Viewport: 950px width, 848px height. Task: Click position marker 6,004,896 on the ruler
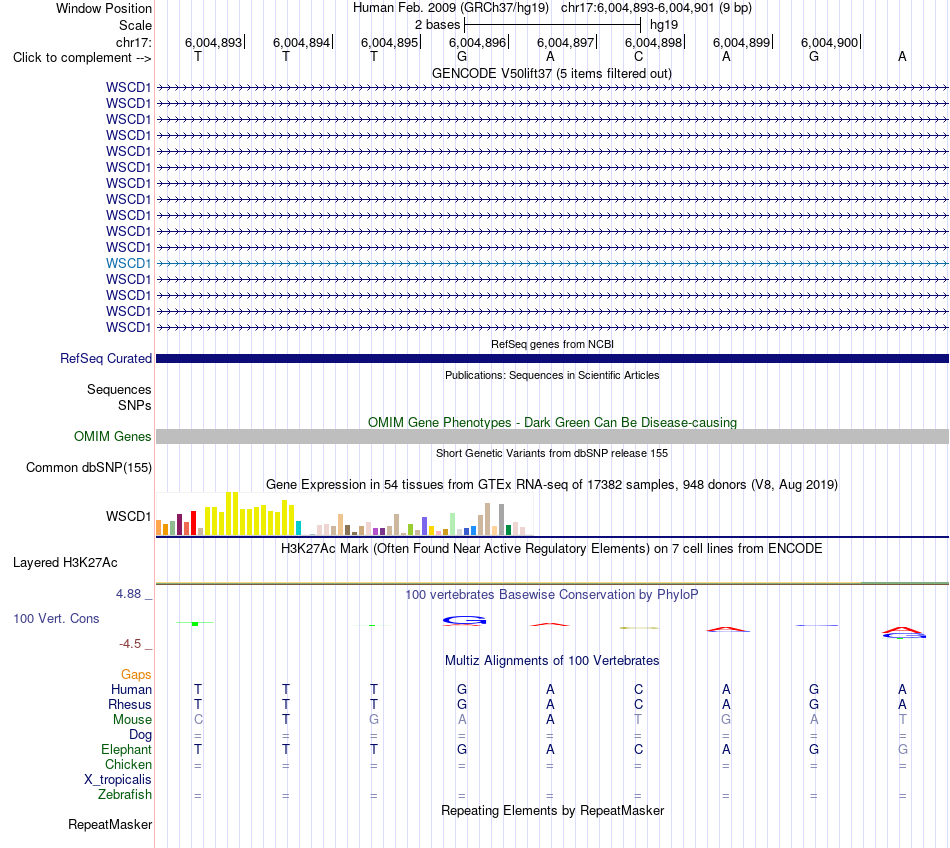477,42
